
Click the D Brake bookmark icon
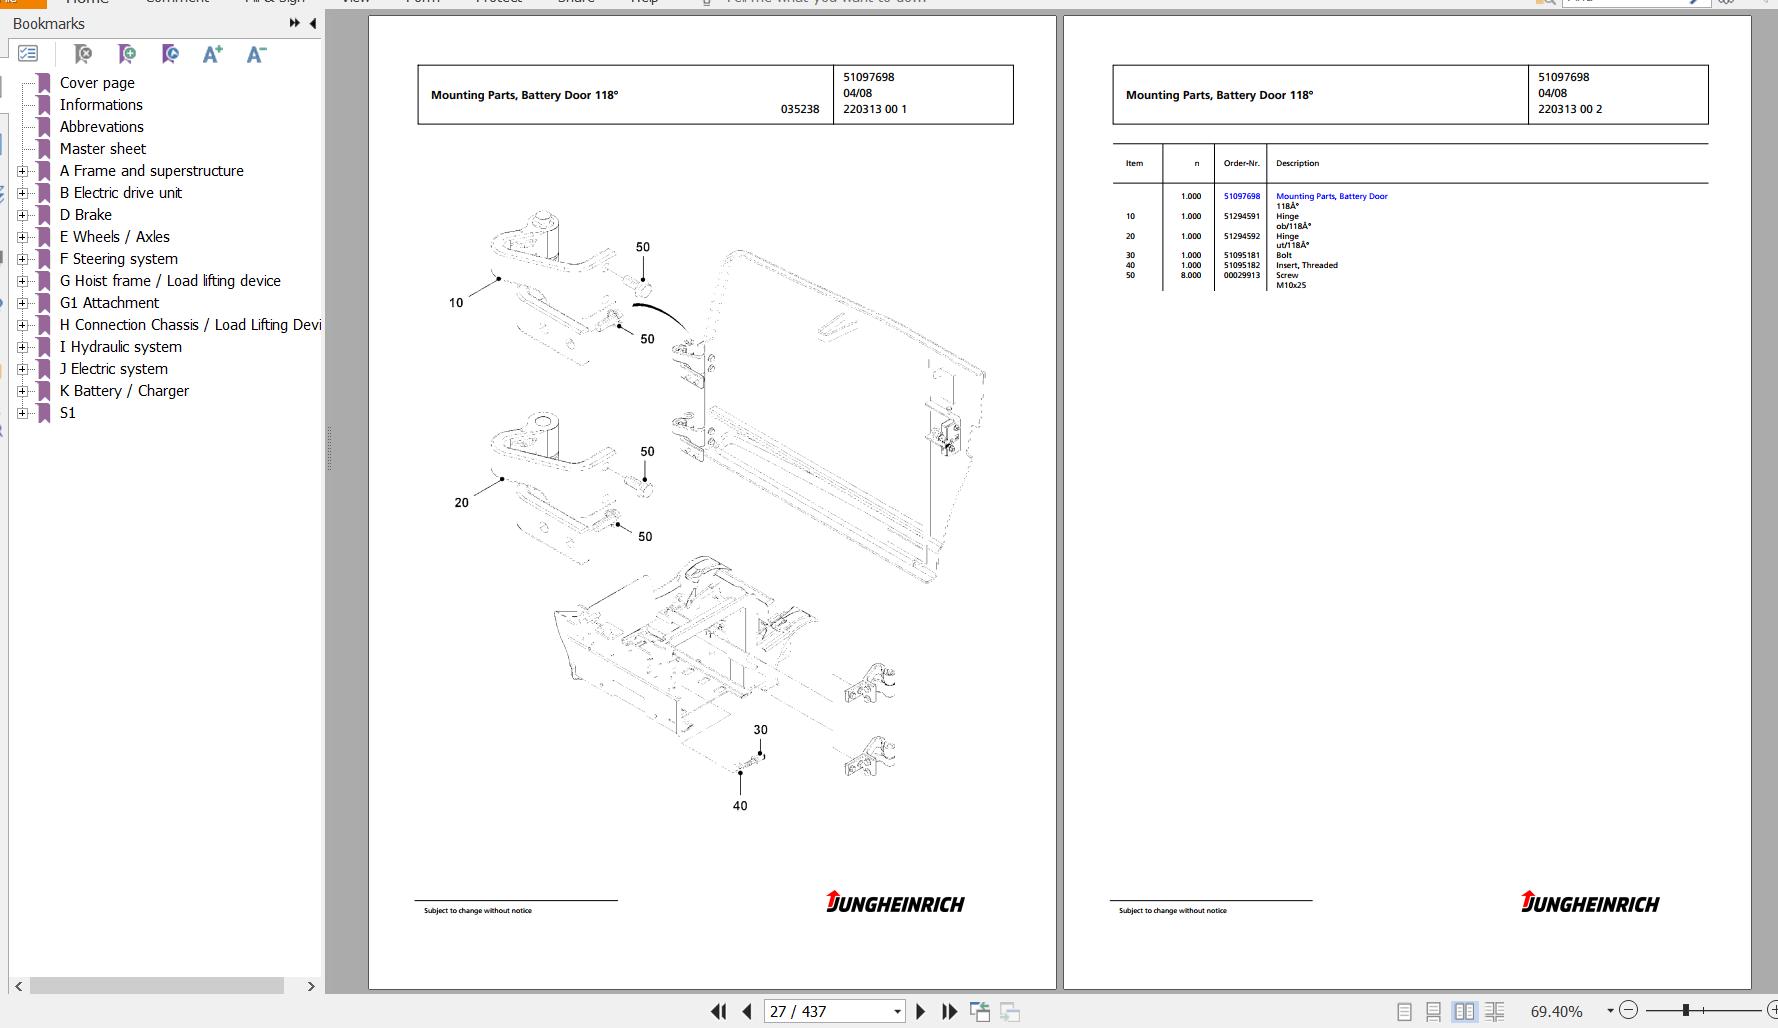(x=44, y=215)
